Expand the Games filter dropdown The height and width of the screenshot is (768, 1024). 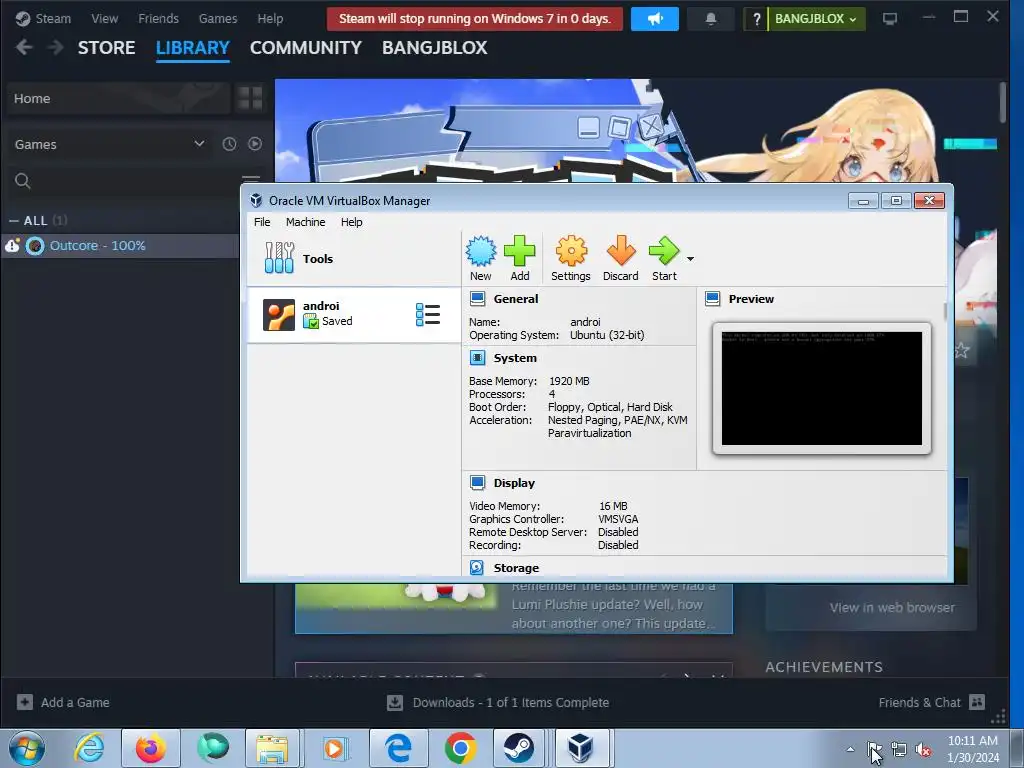pos(110,144)
